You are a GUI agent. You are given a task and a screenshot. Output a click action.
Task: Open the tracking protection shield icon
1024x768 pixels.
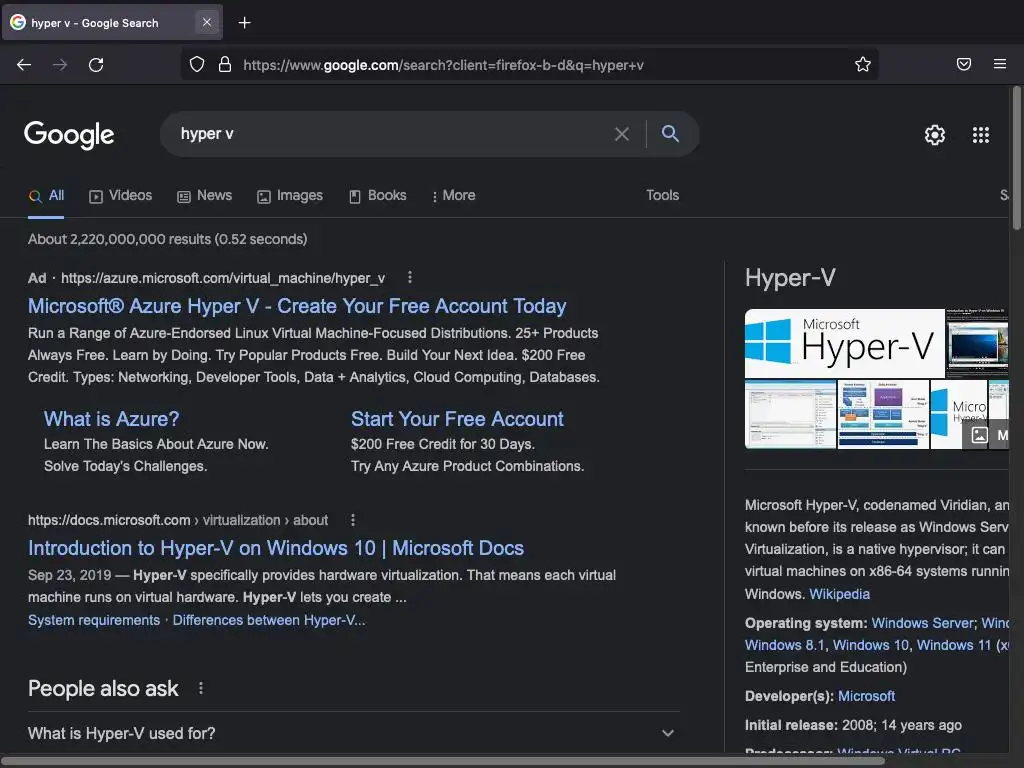point(197,64)
